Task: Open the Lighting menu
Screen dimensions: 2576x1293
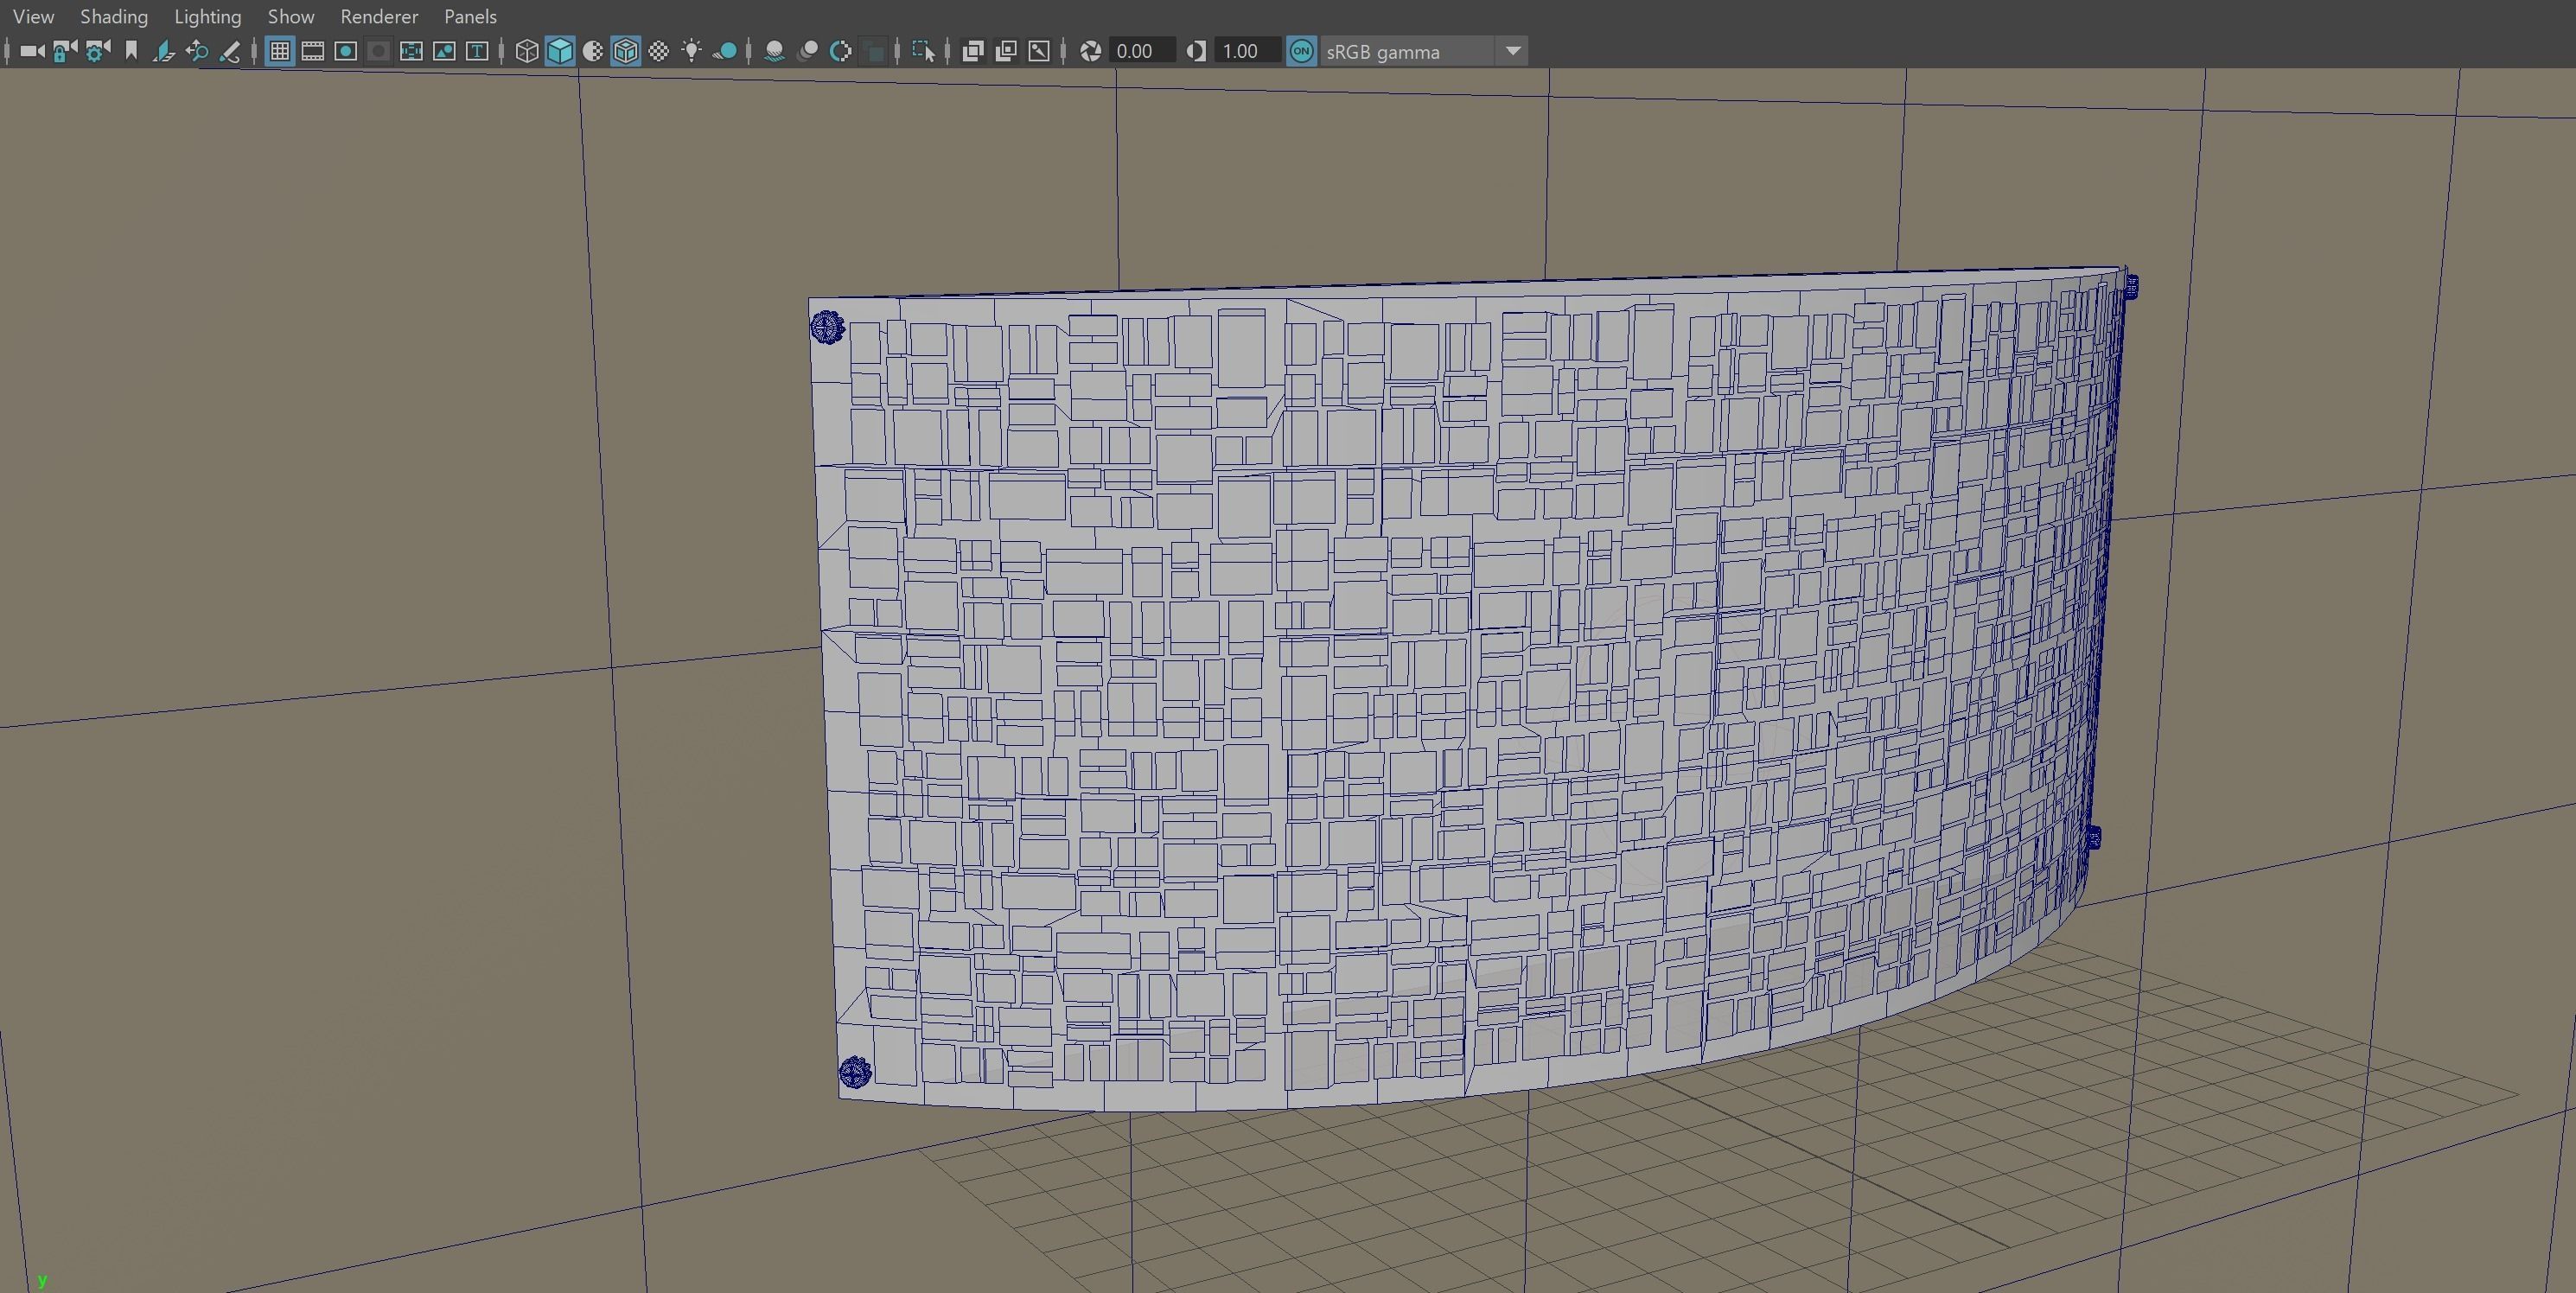Action: click(207, 16)
